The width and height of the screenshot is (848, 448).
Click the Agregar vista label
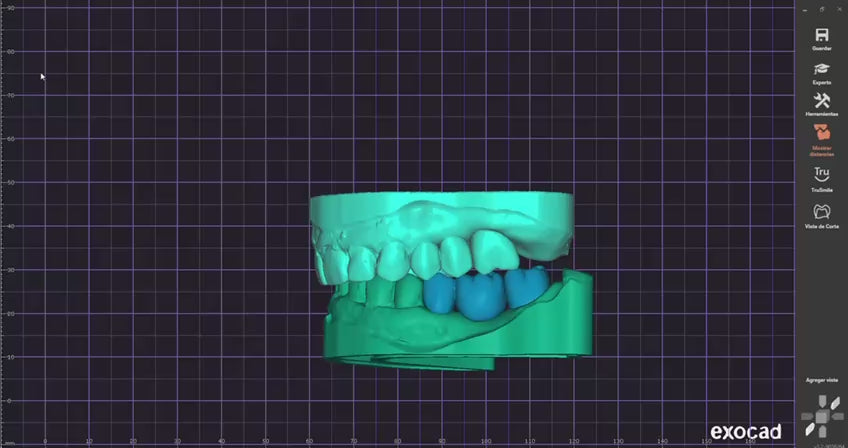click(821, 380)
